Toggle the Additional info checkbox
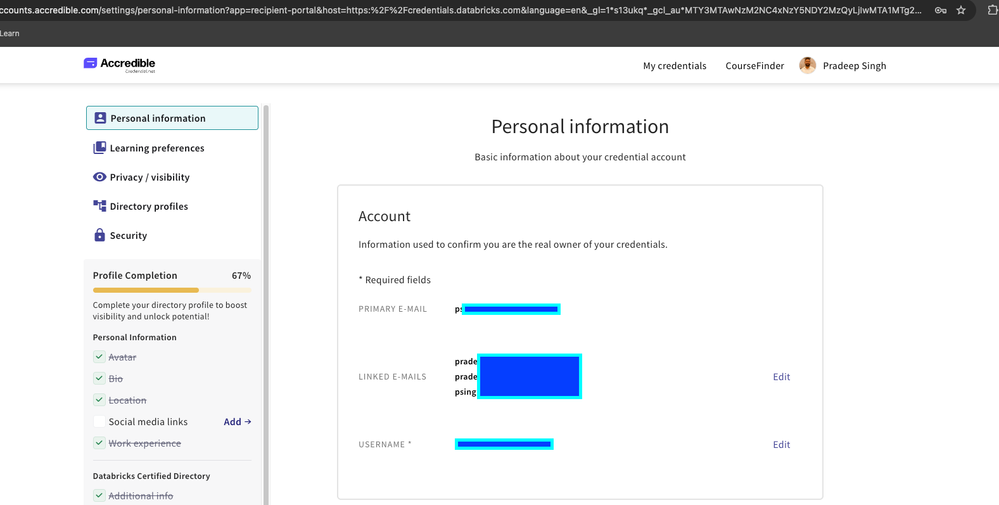The image size is (999, 505). (x=99, y=495)
